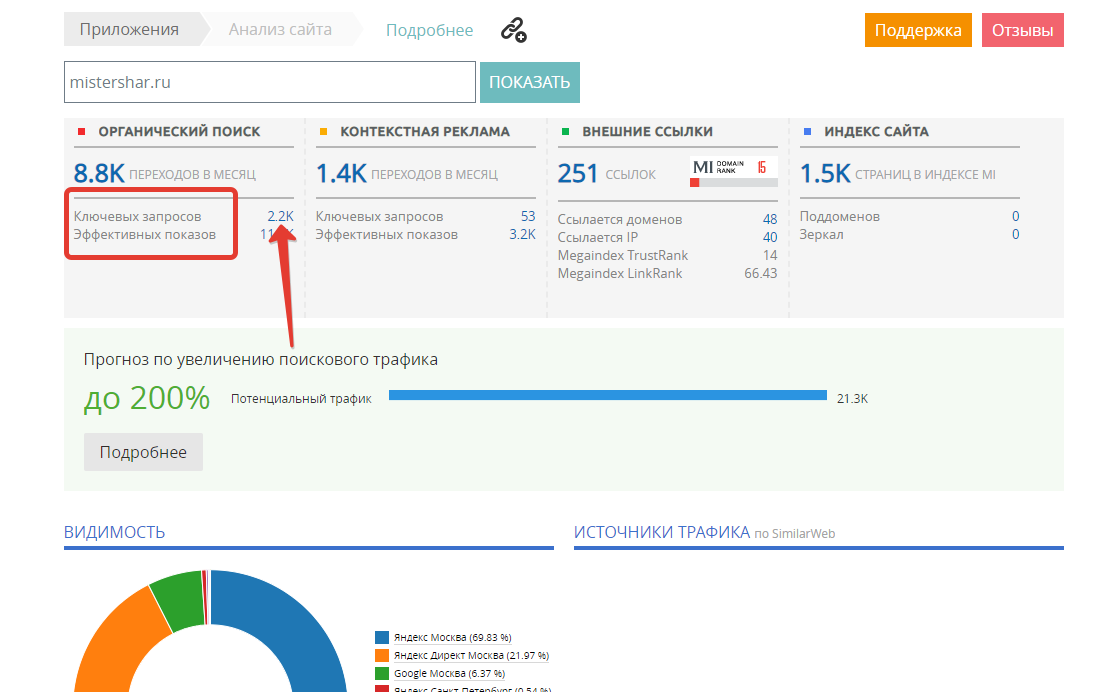Open the Отзывы button
Screen dimensions: 1116x692
coord(1023,30)
